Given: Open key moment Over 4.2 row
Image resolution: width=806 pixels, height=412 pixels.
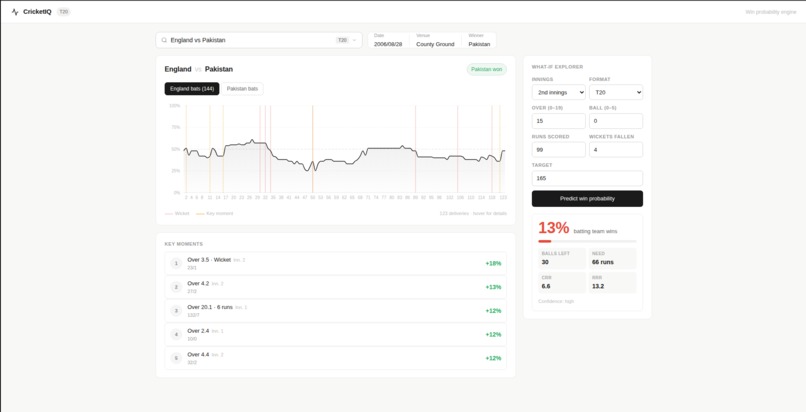Looking at the screenshot, I should (336, 287).
